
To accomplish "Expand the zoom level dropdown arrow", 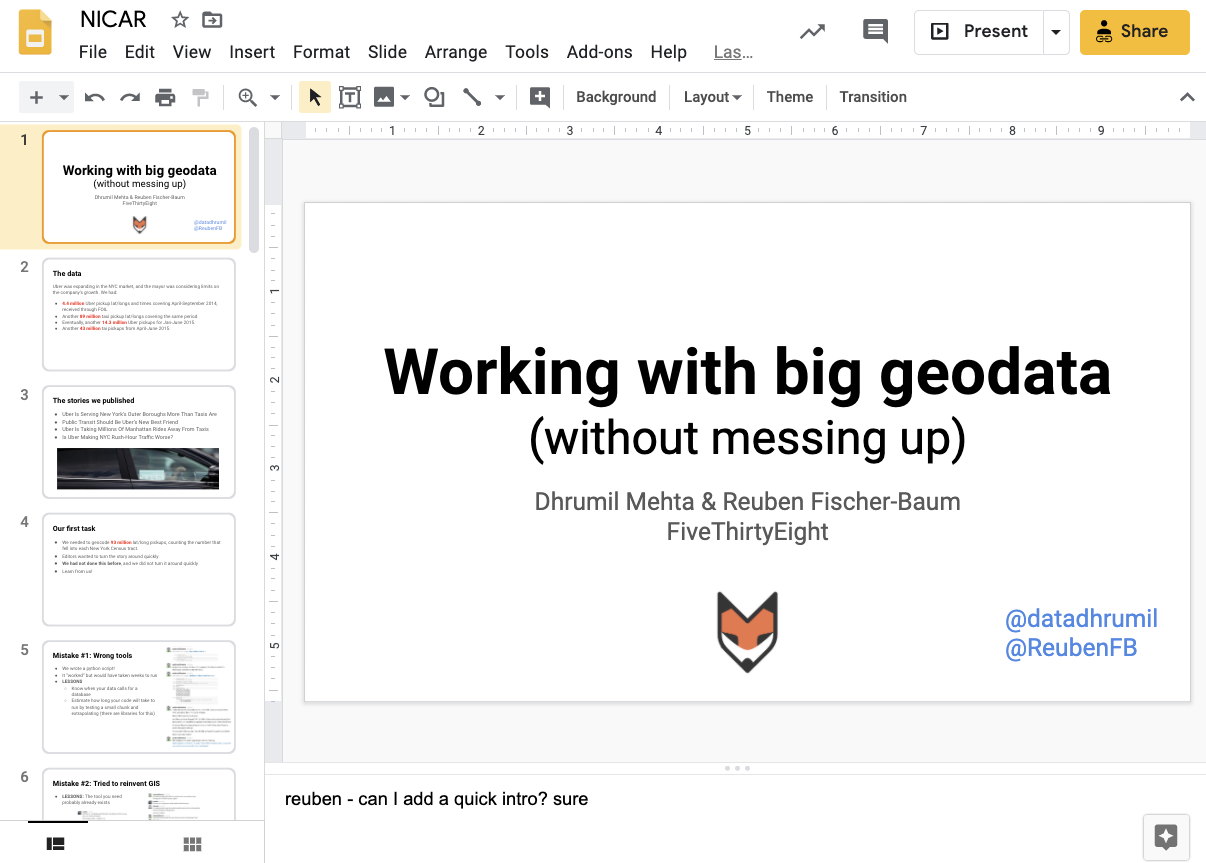I will (x=274, y=97).
